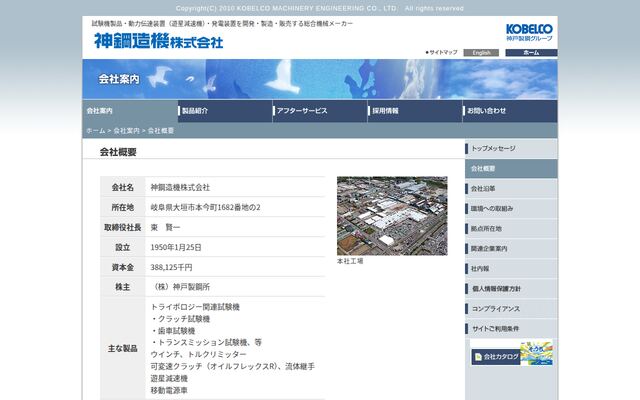Click the header tagline about 試験機製品
Viewport: 640px width, 400px height.
click(222, 24)
